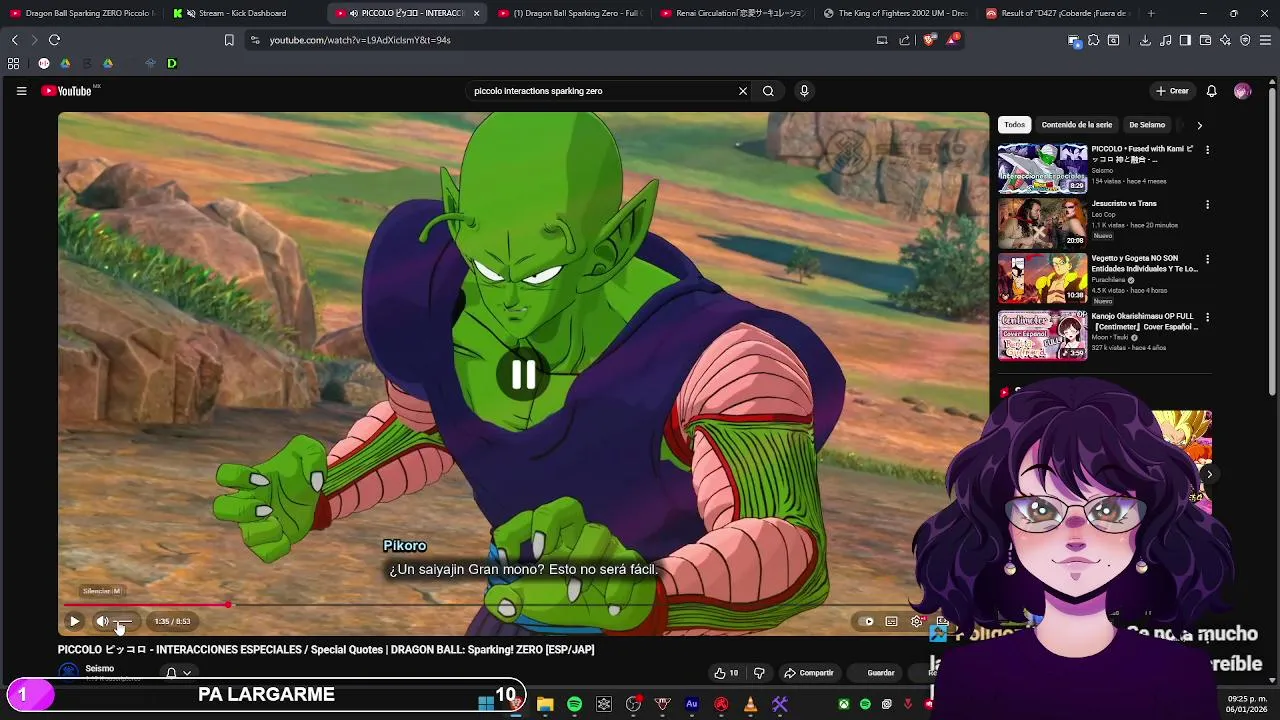
Task: Open player settings gear
Action: pyautogui.click(x=917, y=621)
